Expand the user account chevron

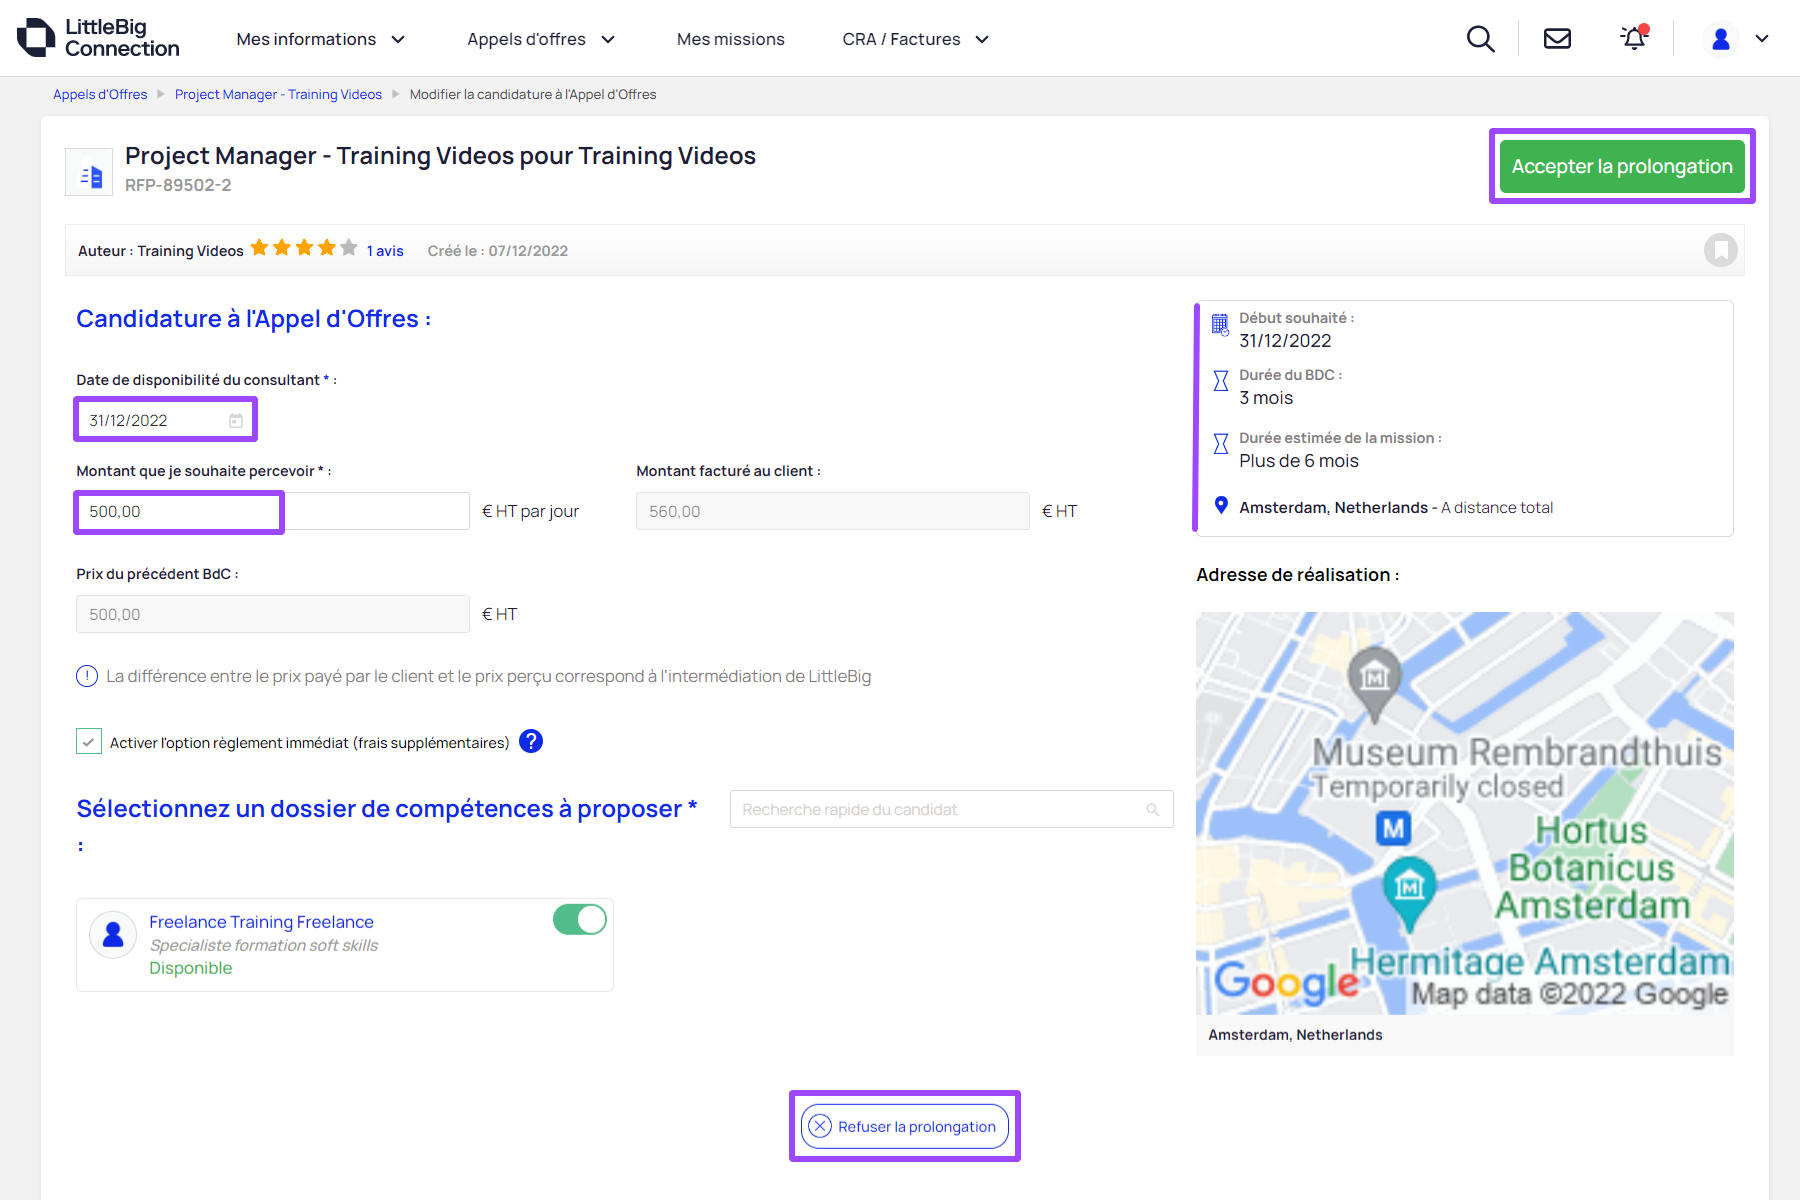(1762, 39)
